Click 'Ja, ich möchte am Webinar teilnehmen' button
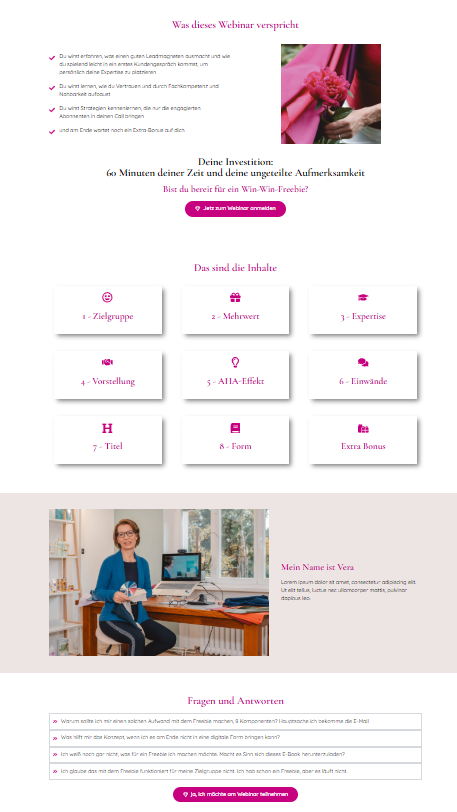This screenshot has height=812, width=457. tap(235, 794)
